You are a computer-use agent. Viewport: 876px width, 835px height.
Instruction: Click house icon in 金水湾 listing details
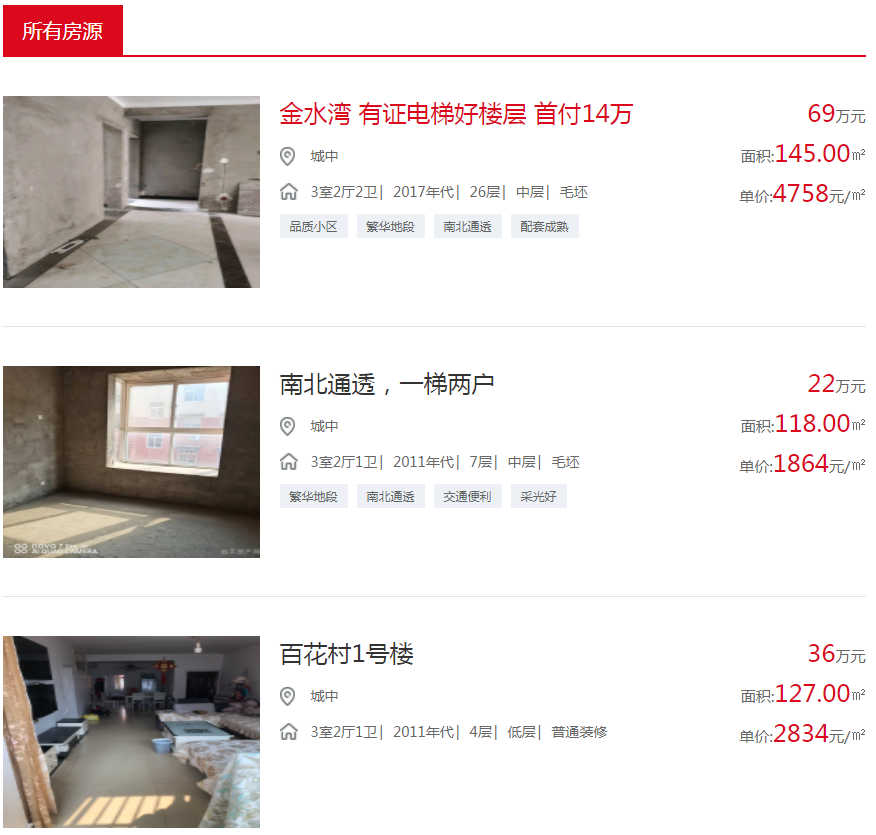(x=288, y=192)
